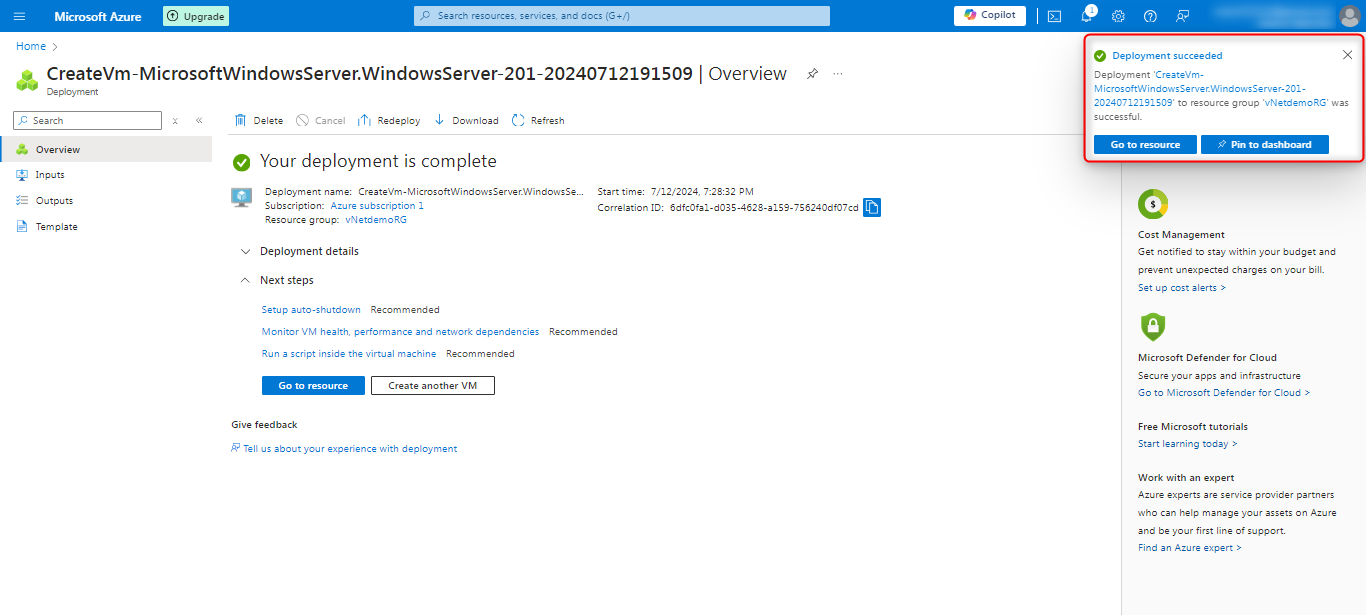Click deployment name link in notification

tap(1199, 88)
